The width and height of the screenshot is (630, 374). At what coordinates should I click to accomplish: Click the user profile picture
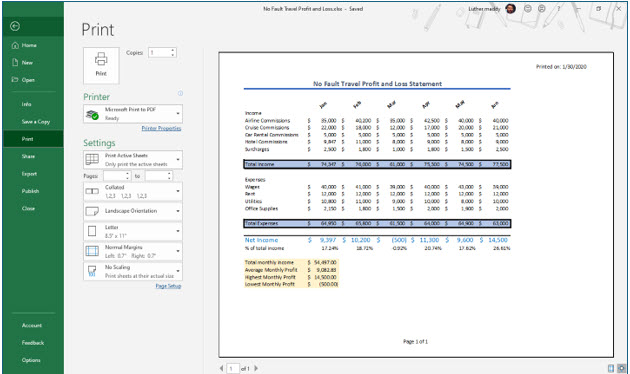[511, 8]
